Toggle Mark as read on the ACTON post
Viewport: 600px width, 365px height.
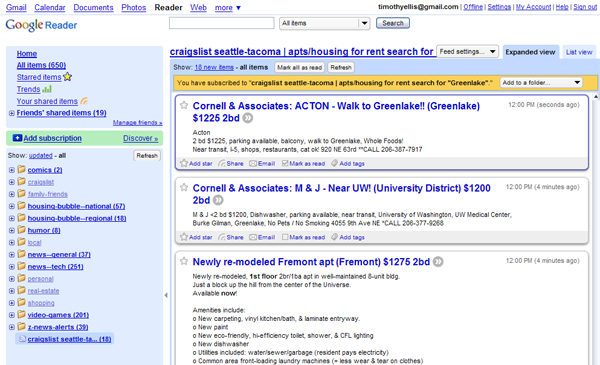click(x=303, y=163)
